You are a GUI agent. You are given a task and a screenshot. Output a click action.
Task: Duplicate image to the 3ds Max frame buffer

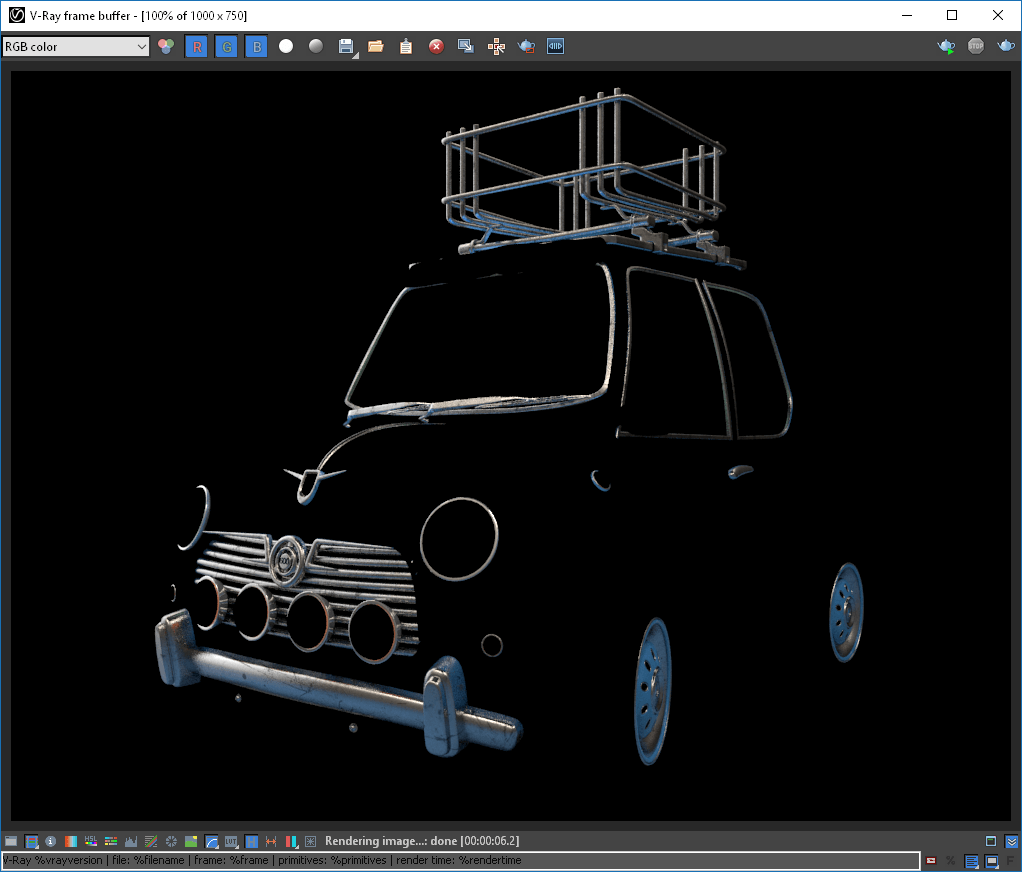[464, 46]
